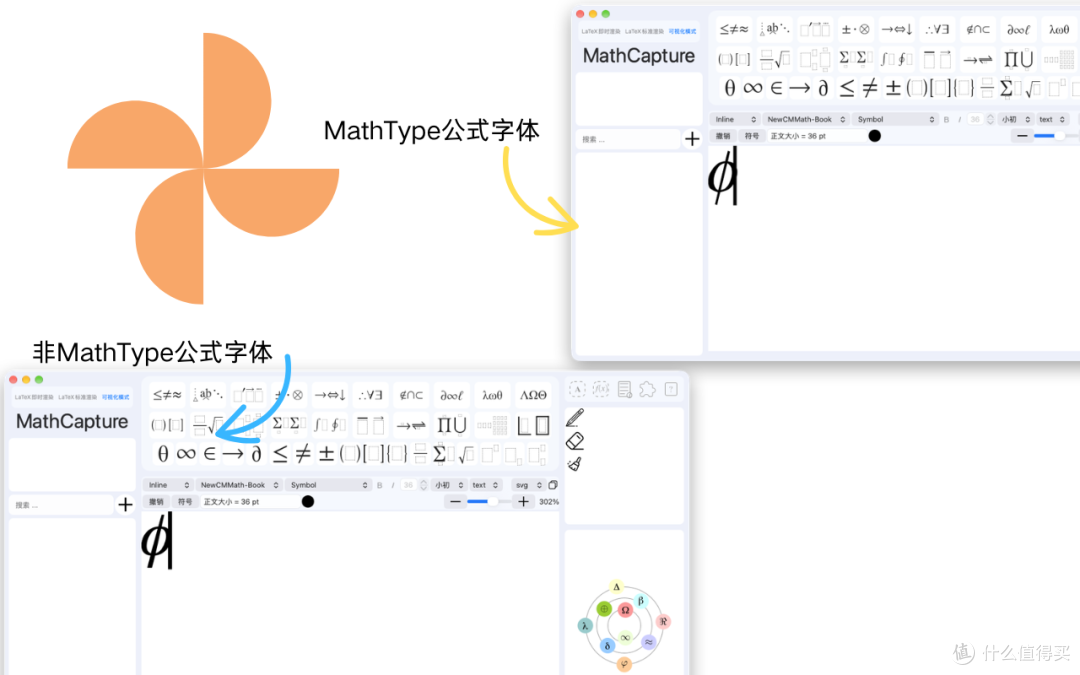
Task: Open black color swatch in upper window
Action: [x=875, y=136]
